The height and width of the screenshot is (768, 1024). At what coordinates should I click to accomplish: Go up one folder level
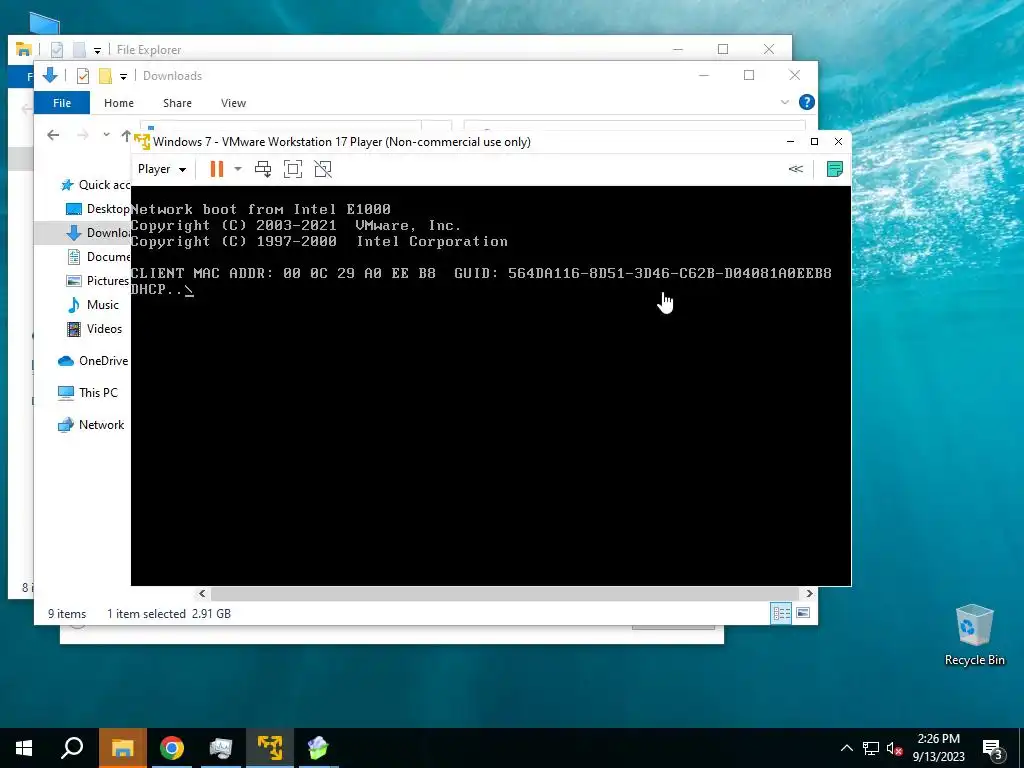(126, 135)
